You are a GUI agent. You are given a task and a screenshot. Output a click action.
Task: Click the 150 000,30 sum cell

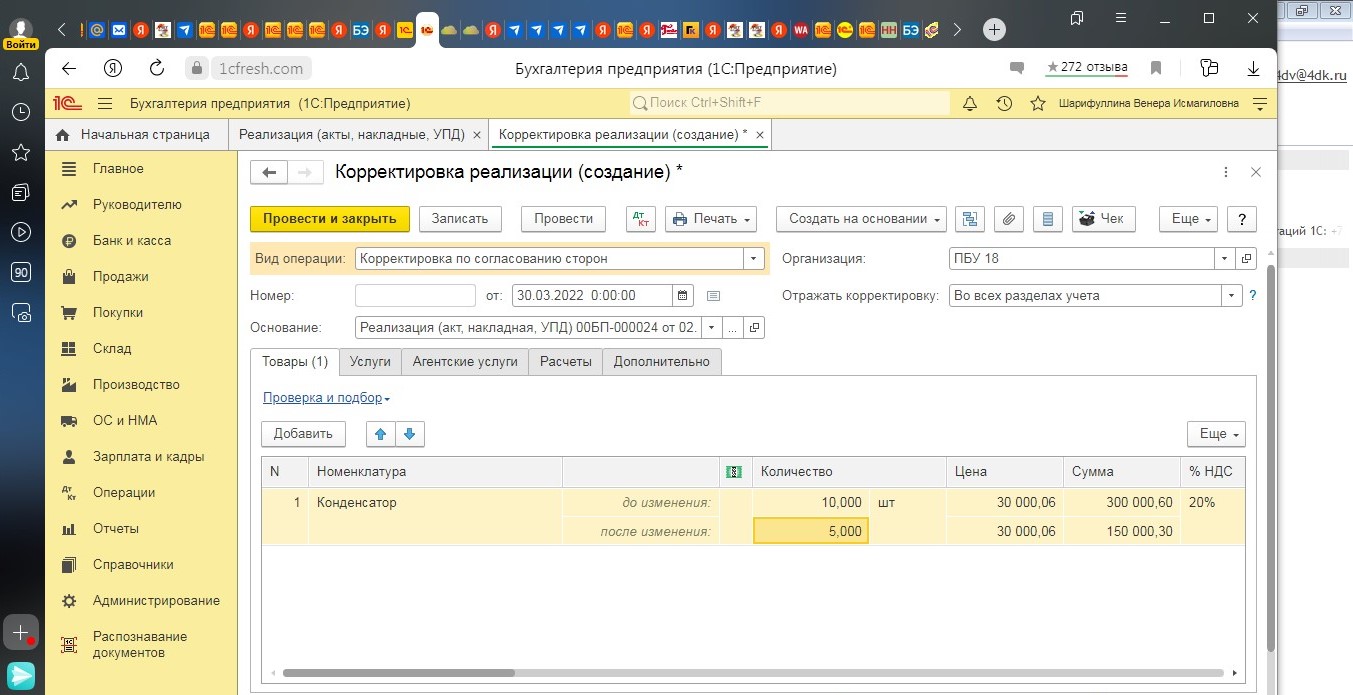(1122, 532)
